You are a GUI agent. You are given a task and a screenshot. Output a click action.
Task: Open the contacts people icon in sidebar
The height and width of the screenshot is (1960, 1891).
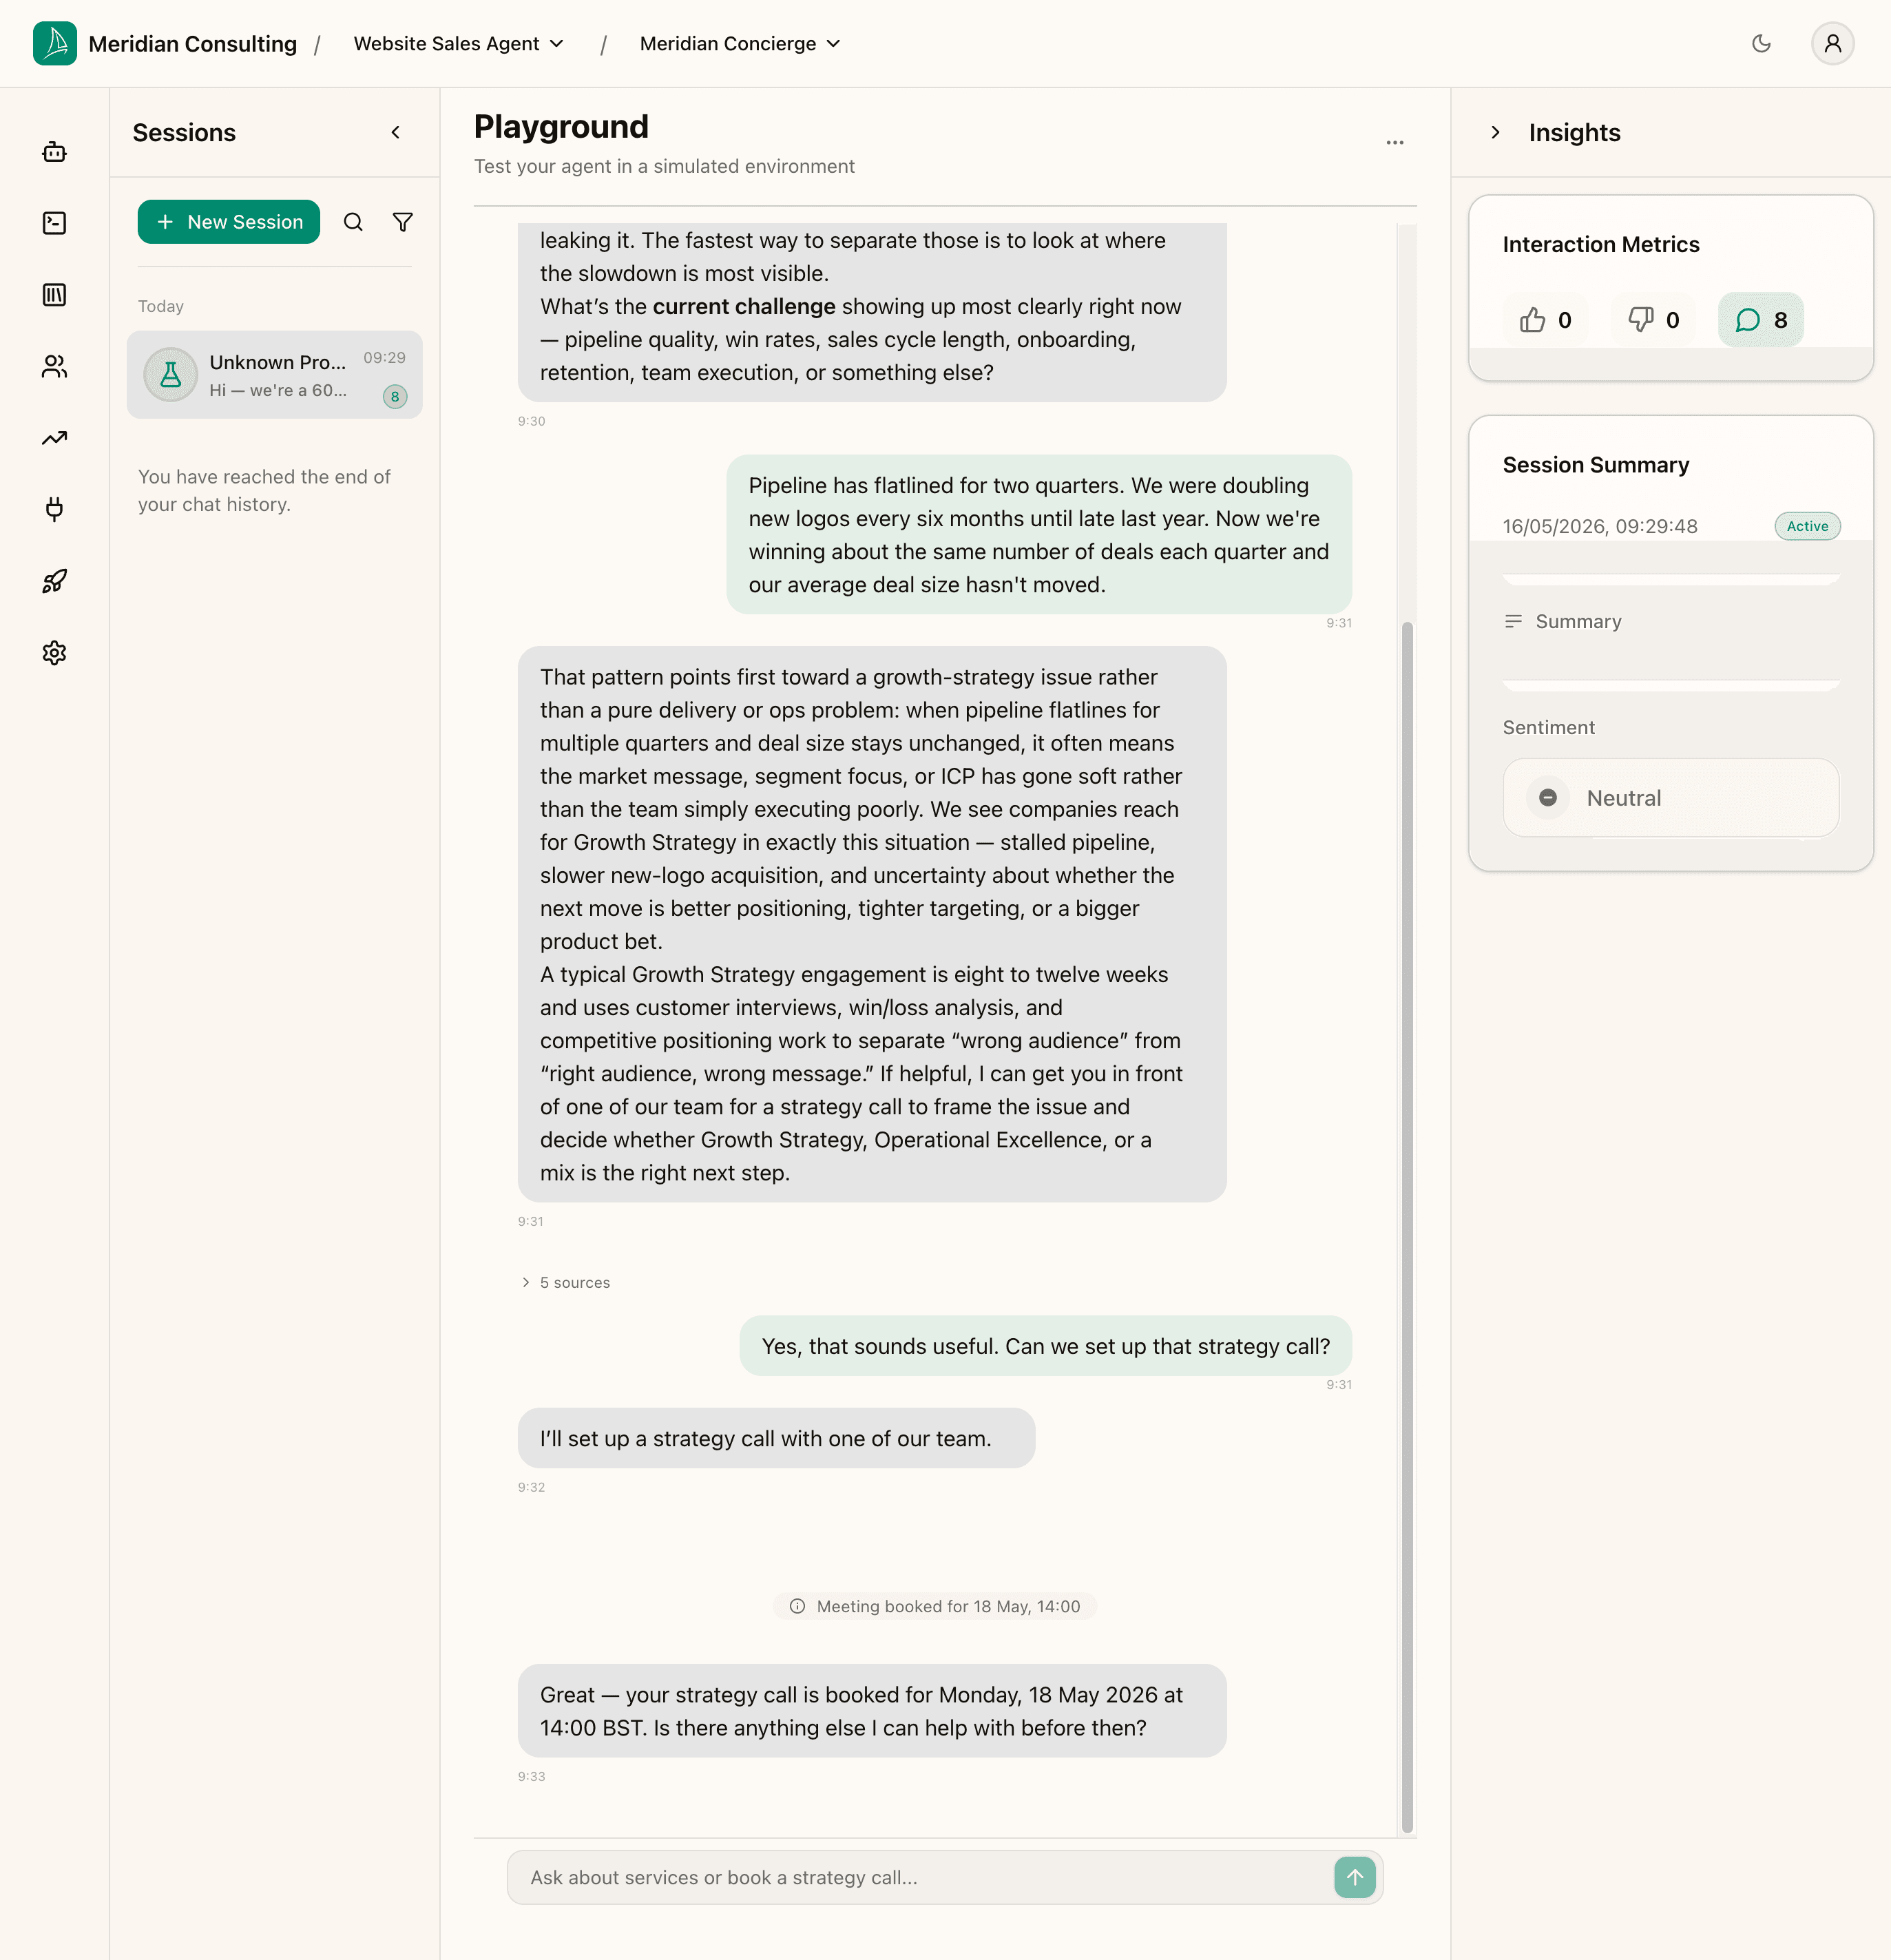[55, 367]
